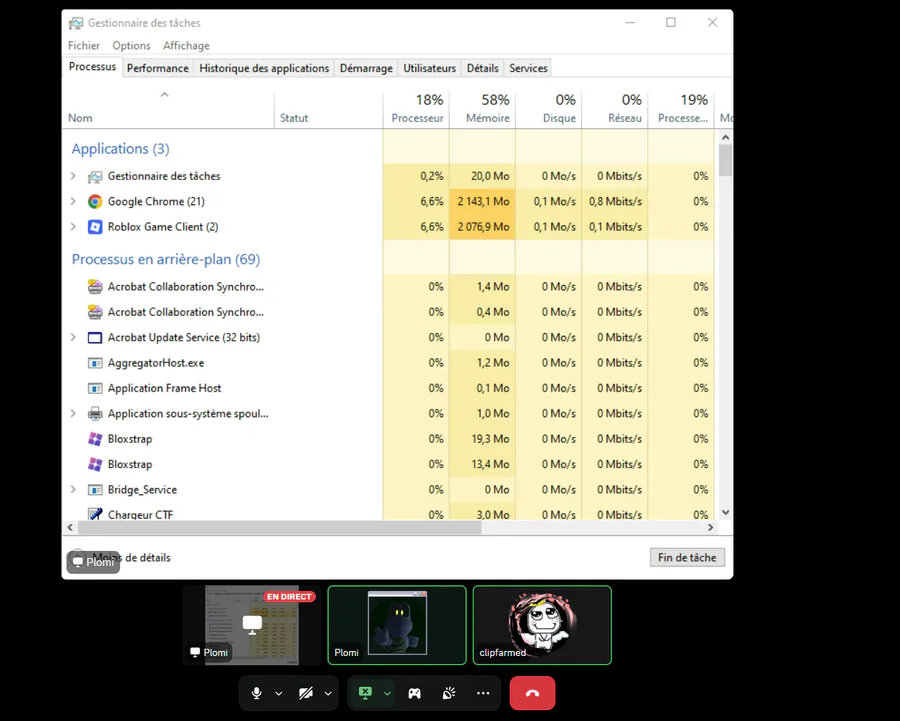Click the Gestionnaire des tâches row icon
Image resolution: width=900 pixels, height=721 pixels.
click(95, 176)
